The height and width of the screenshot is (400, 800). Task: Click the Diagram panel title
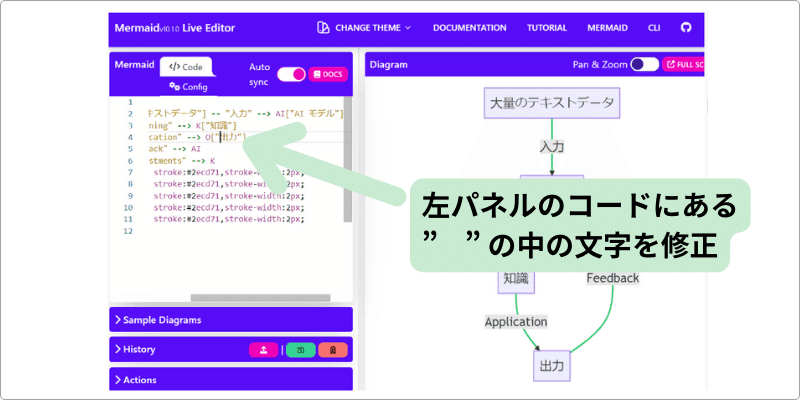[x=388, y=65]
